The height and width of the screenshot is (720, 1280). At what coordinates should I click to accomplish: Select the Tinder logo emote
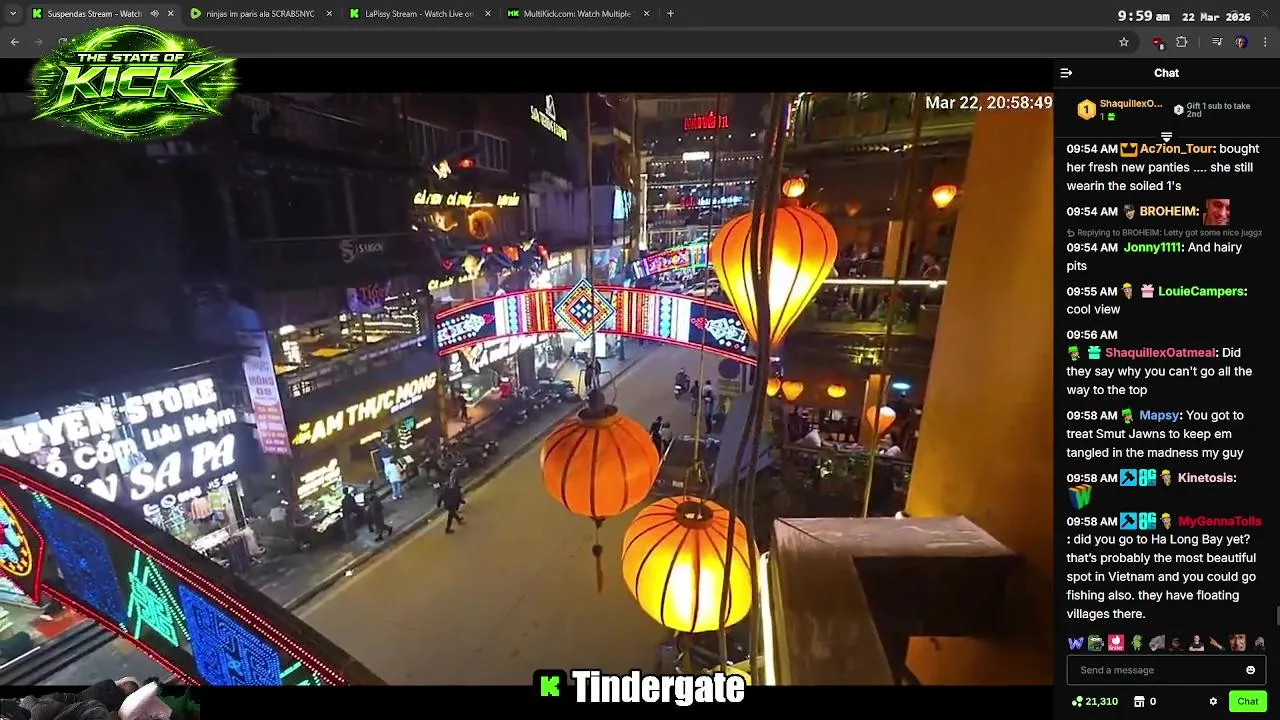1116,643
